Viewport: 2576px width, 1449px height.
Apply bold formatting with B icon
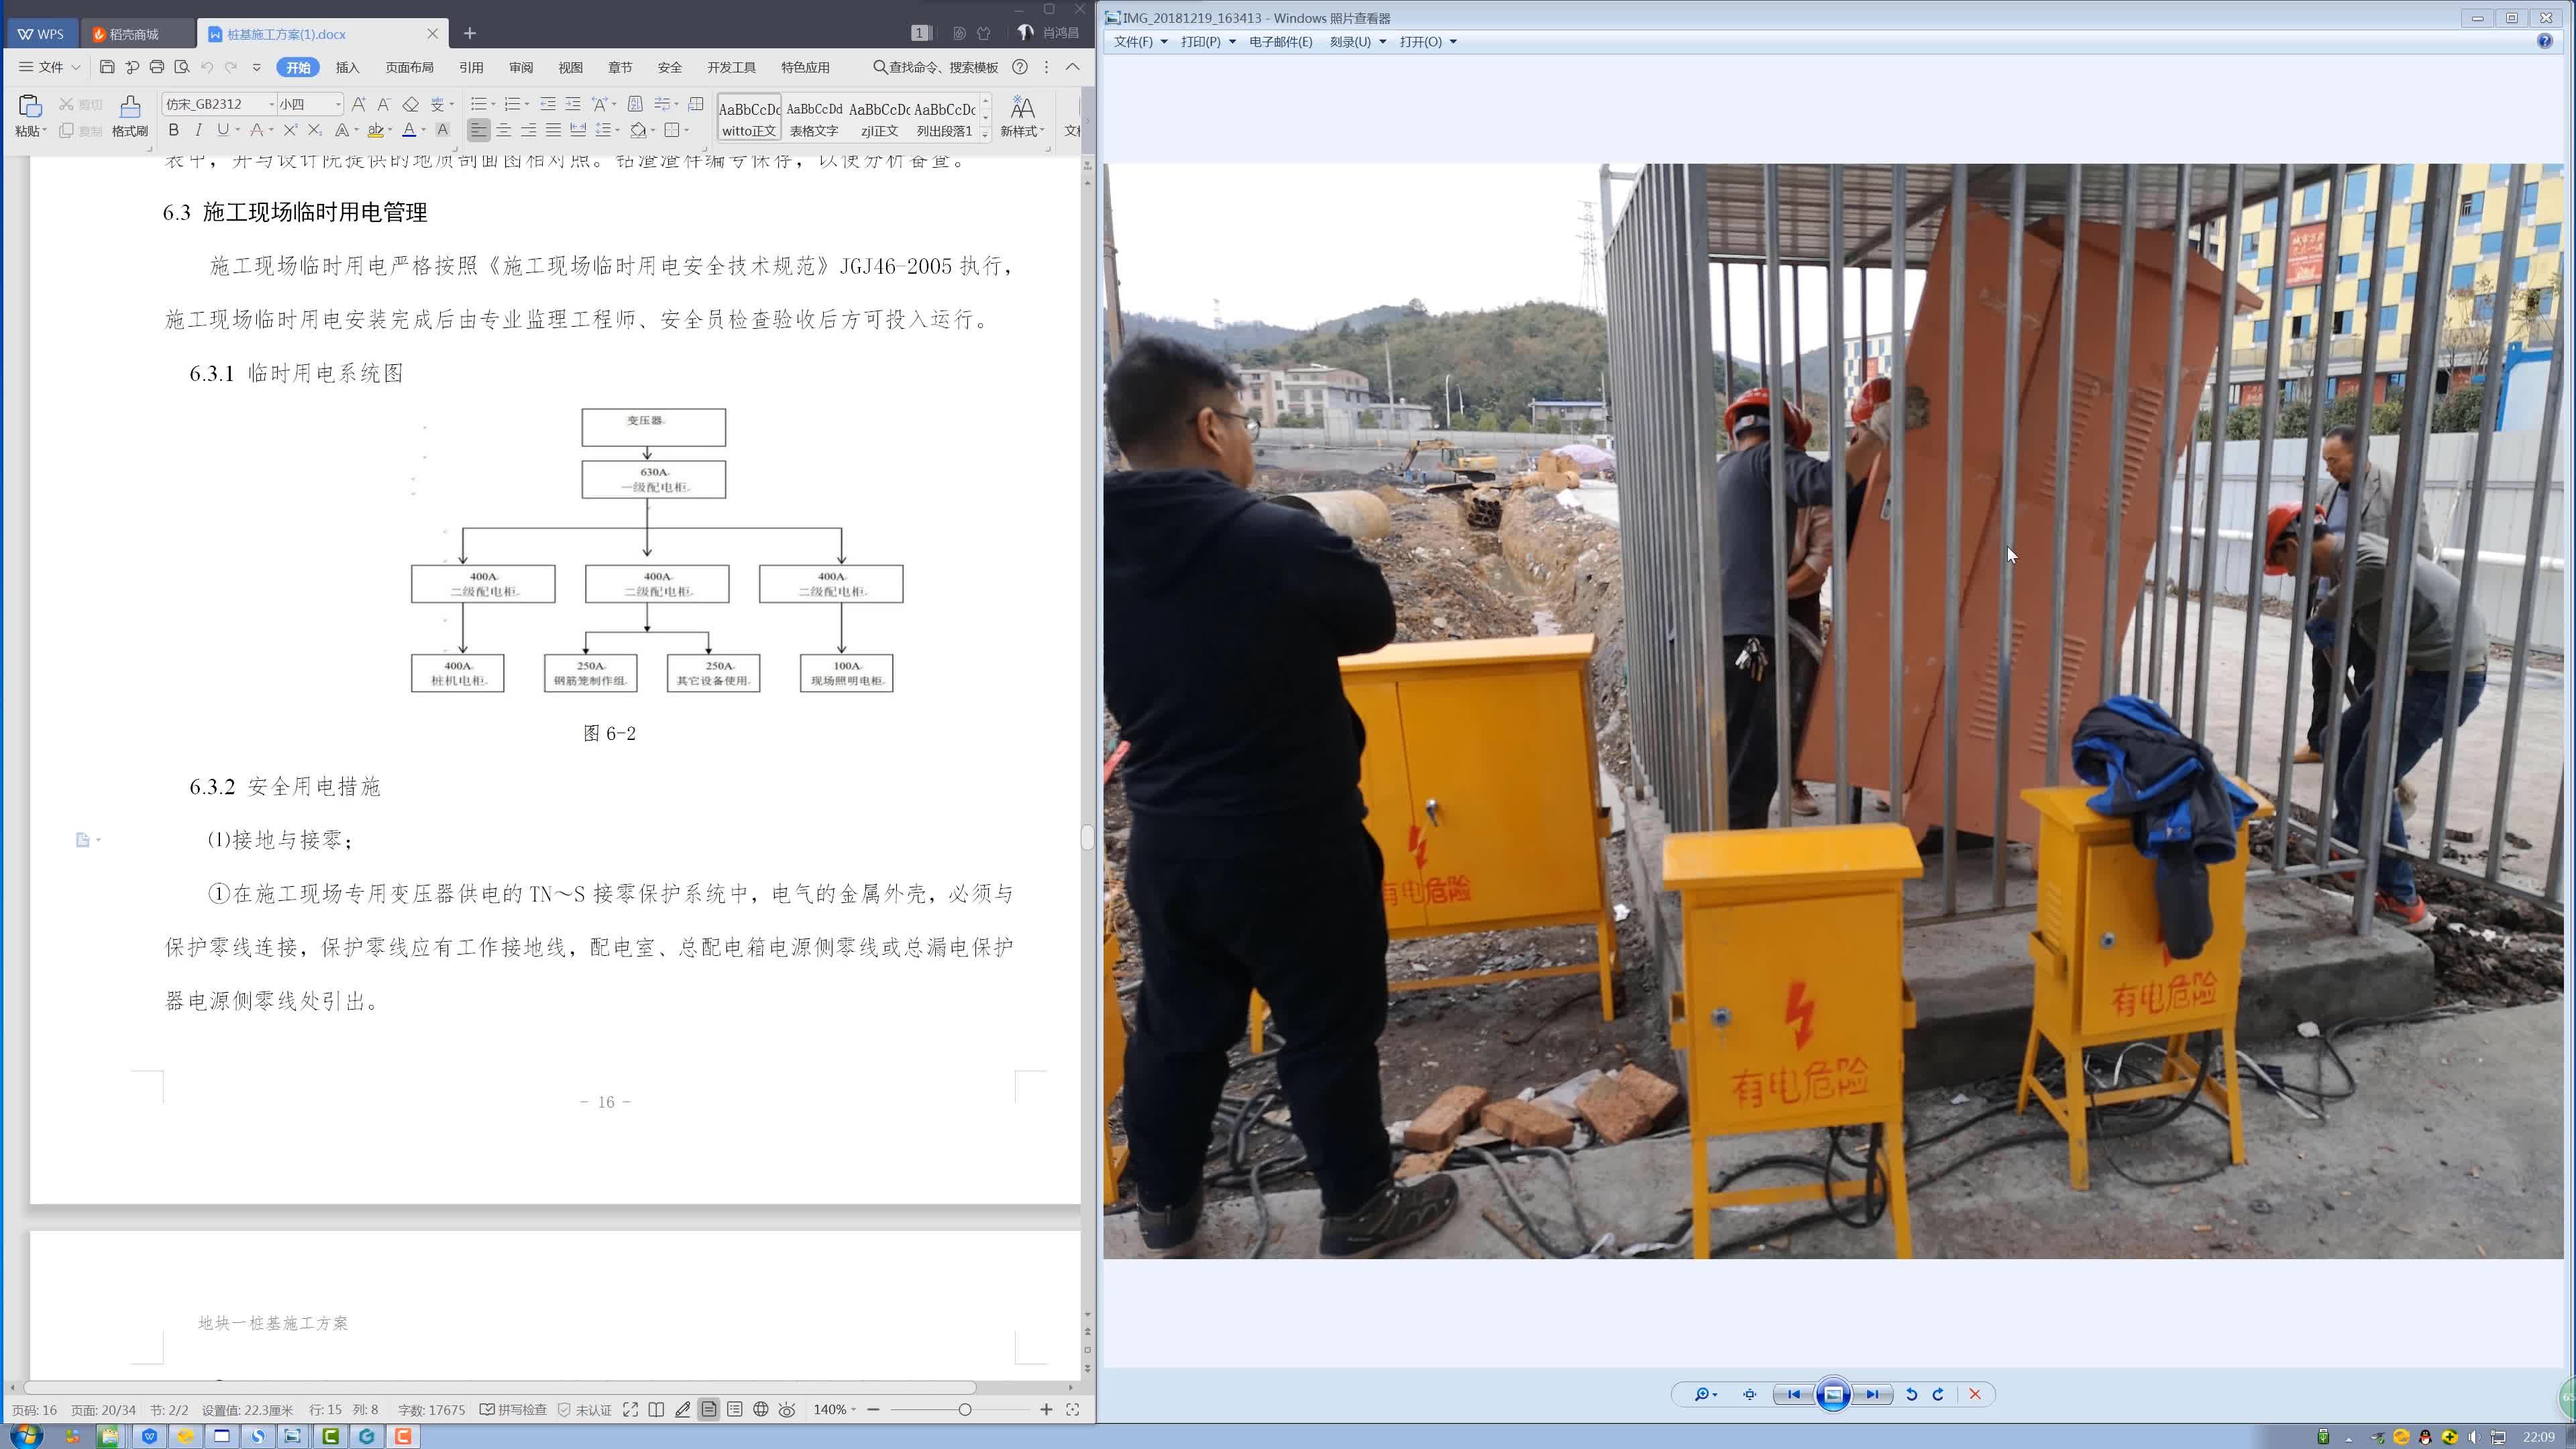tap(174, 130)
